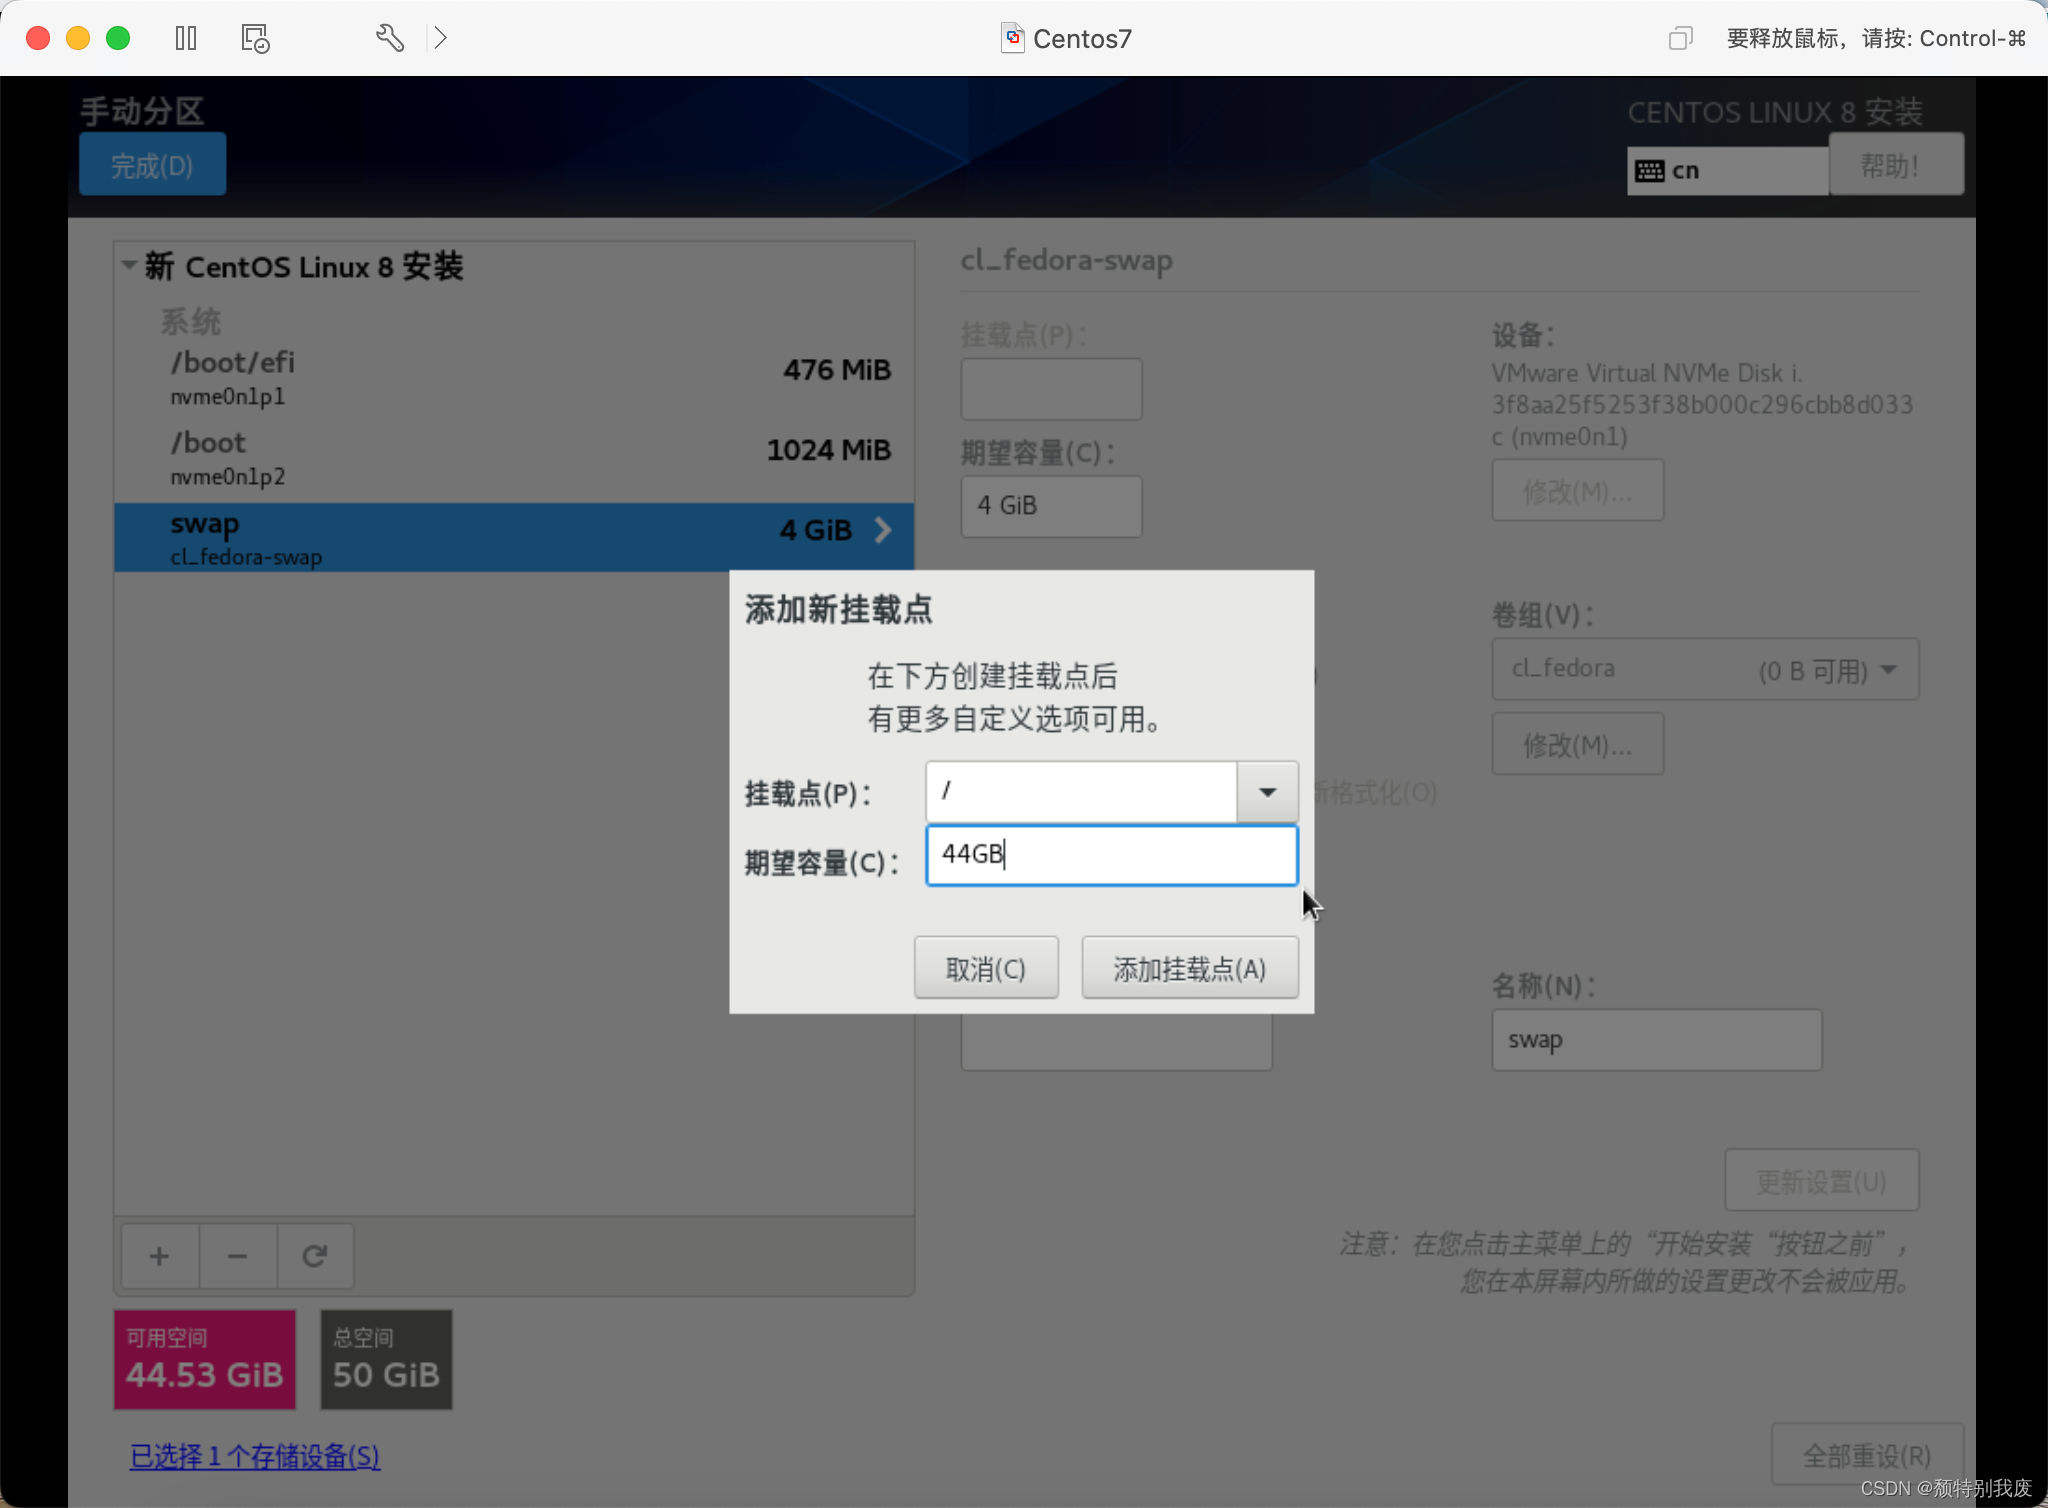Click the add partition plus icon
This screenshot has width=2048, height=1508.
tap(159, 1256)
